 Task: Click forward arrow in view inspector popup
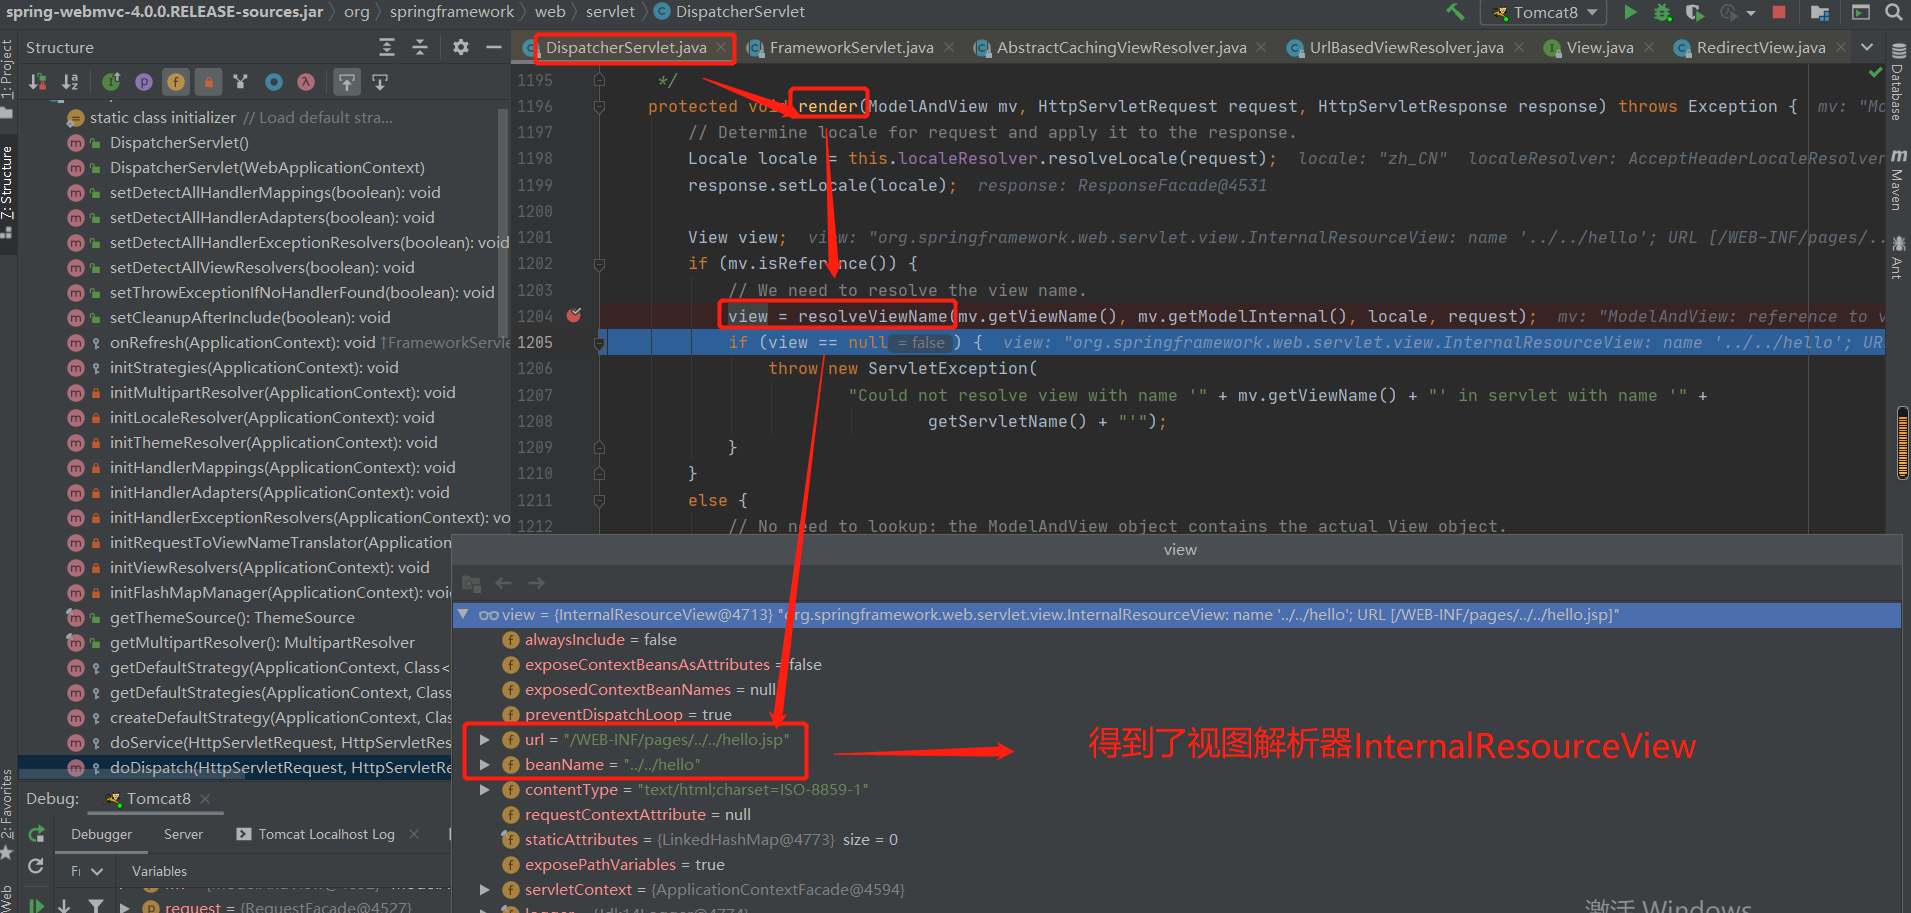537,583
